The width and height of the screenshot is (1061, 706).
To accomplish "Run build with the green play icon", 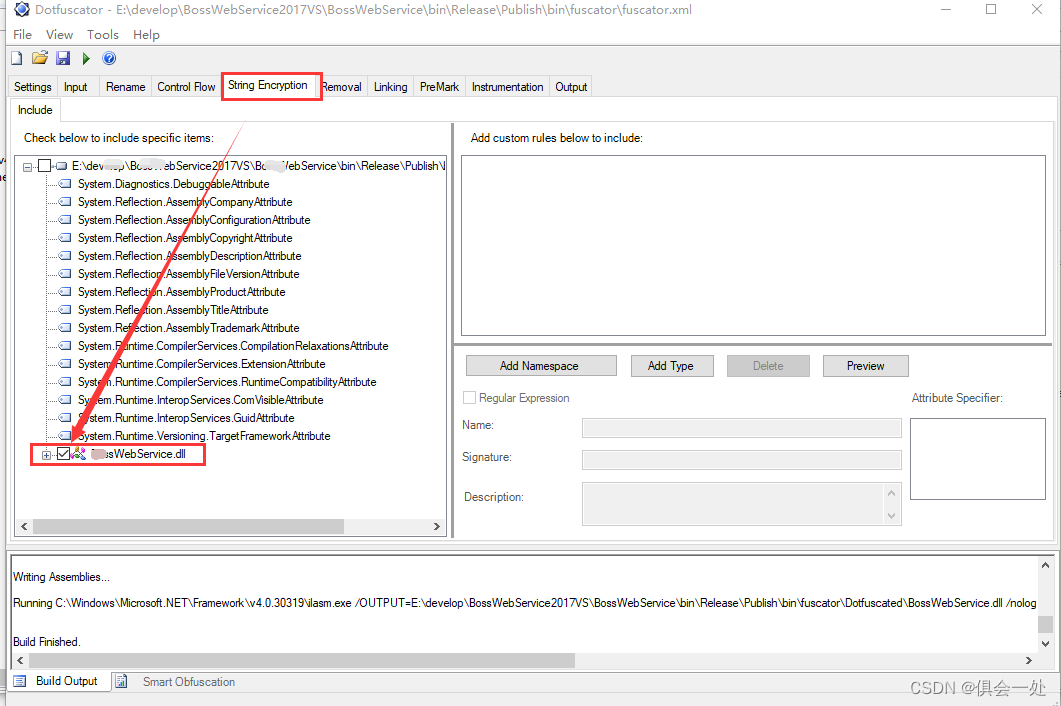I will (86, 59).
